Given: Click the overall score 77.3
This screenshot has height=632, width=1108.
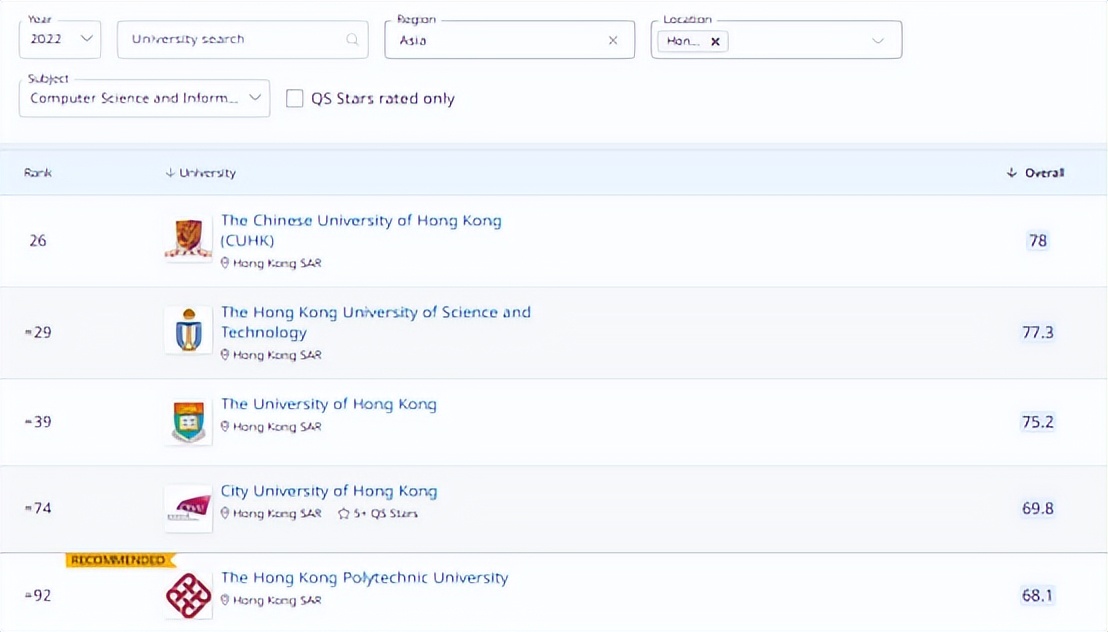Looking at the screenshot, I should [x=1037, y=332].
